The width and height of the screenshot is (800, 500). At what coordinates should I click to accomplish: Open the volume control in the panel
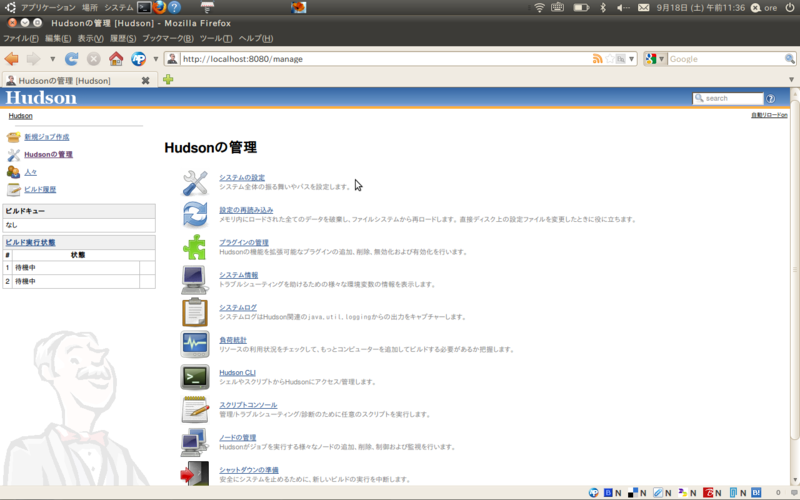coord(623,8)
